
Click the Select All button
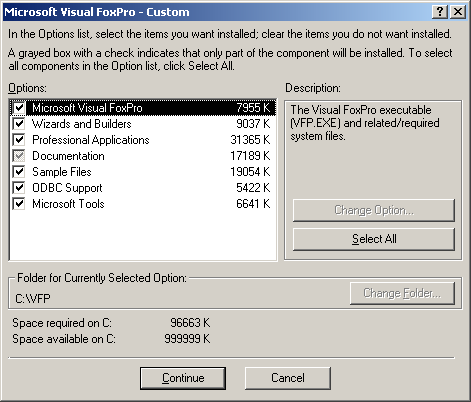[x=374, y=239]
